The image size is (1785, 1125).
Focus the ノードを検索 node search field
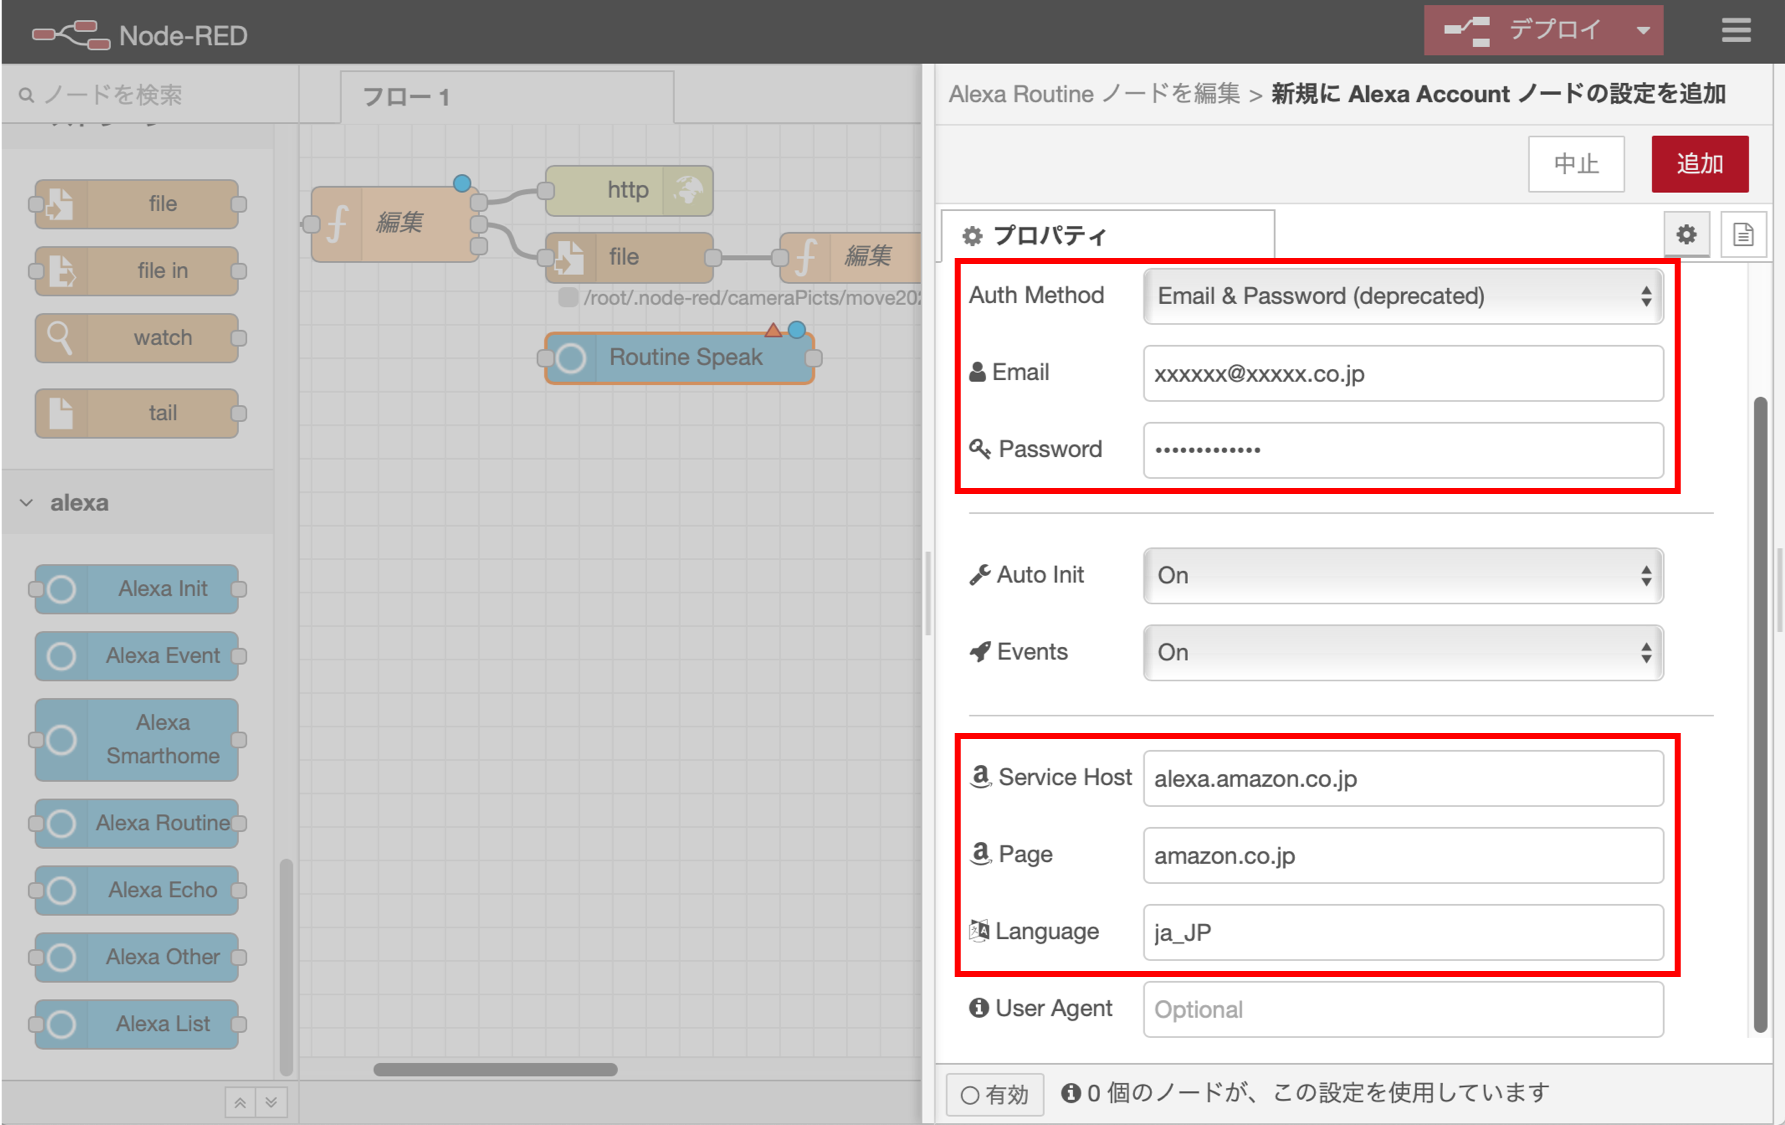coord(150,95)
